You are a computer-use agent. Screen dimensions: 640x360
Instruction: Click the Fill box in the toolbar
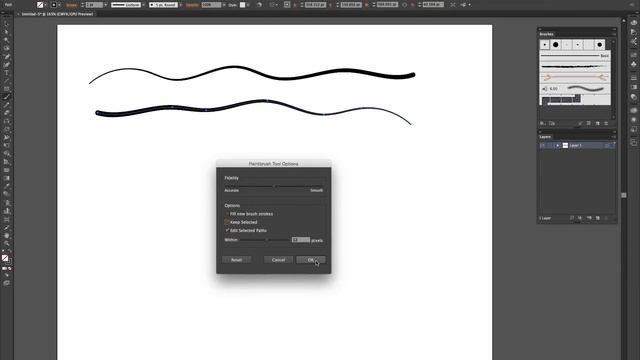(x=5, y=258)
